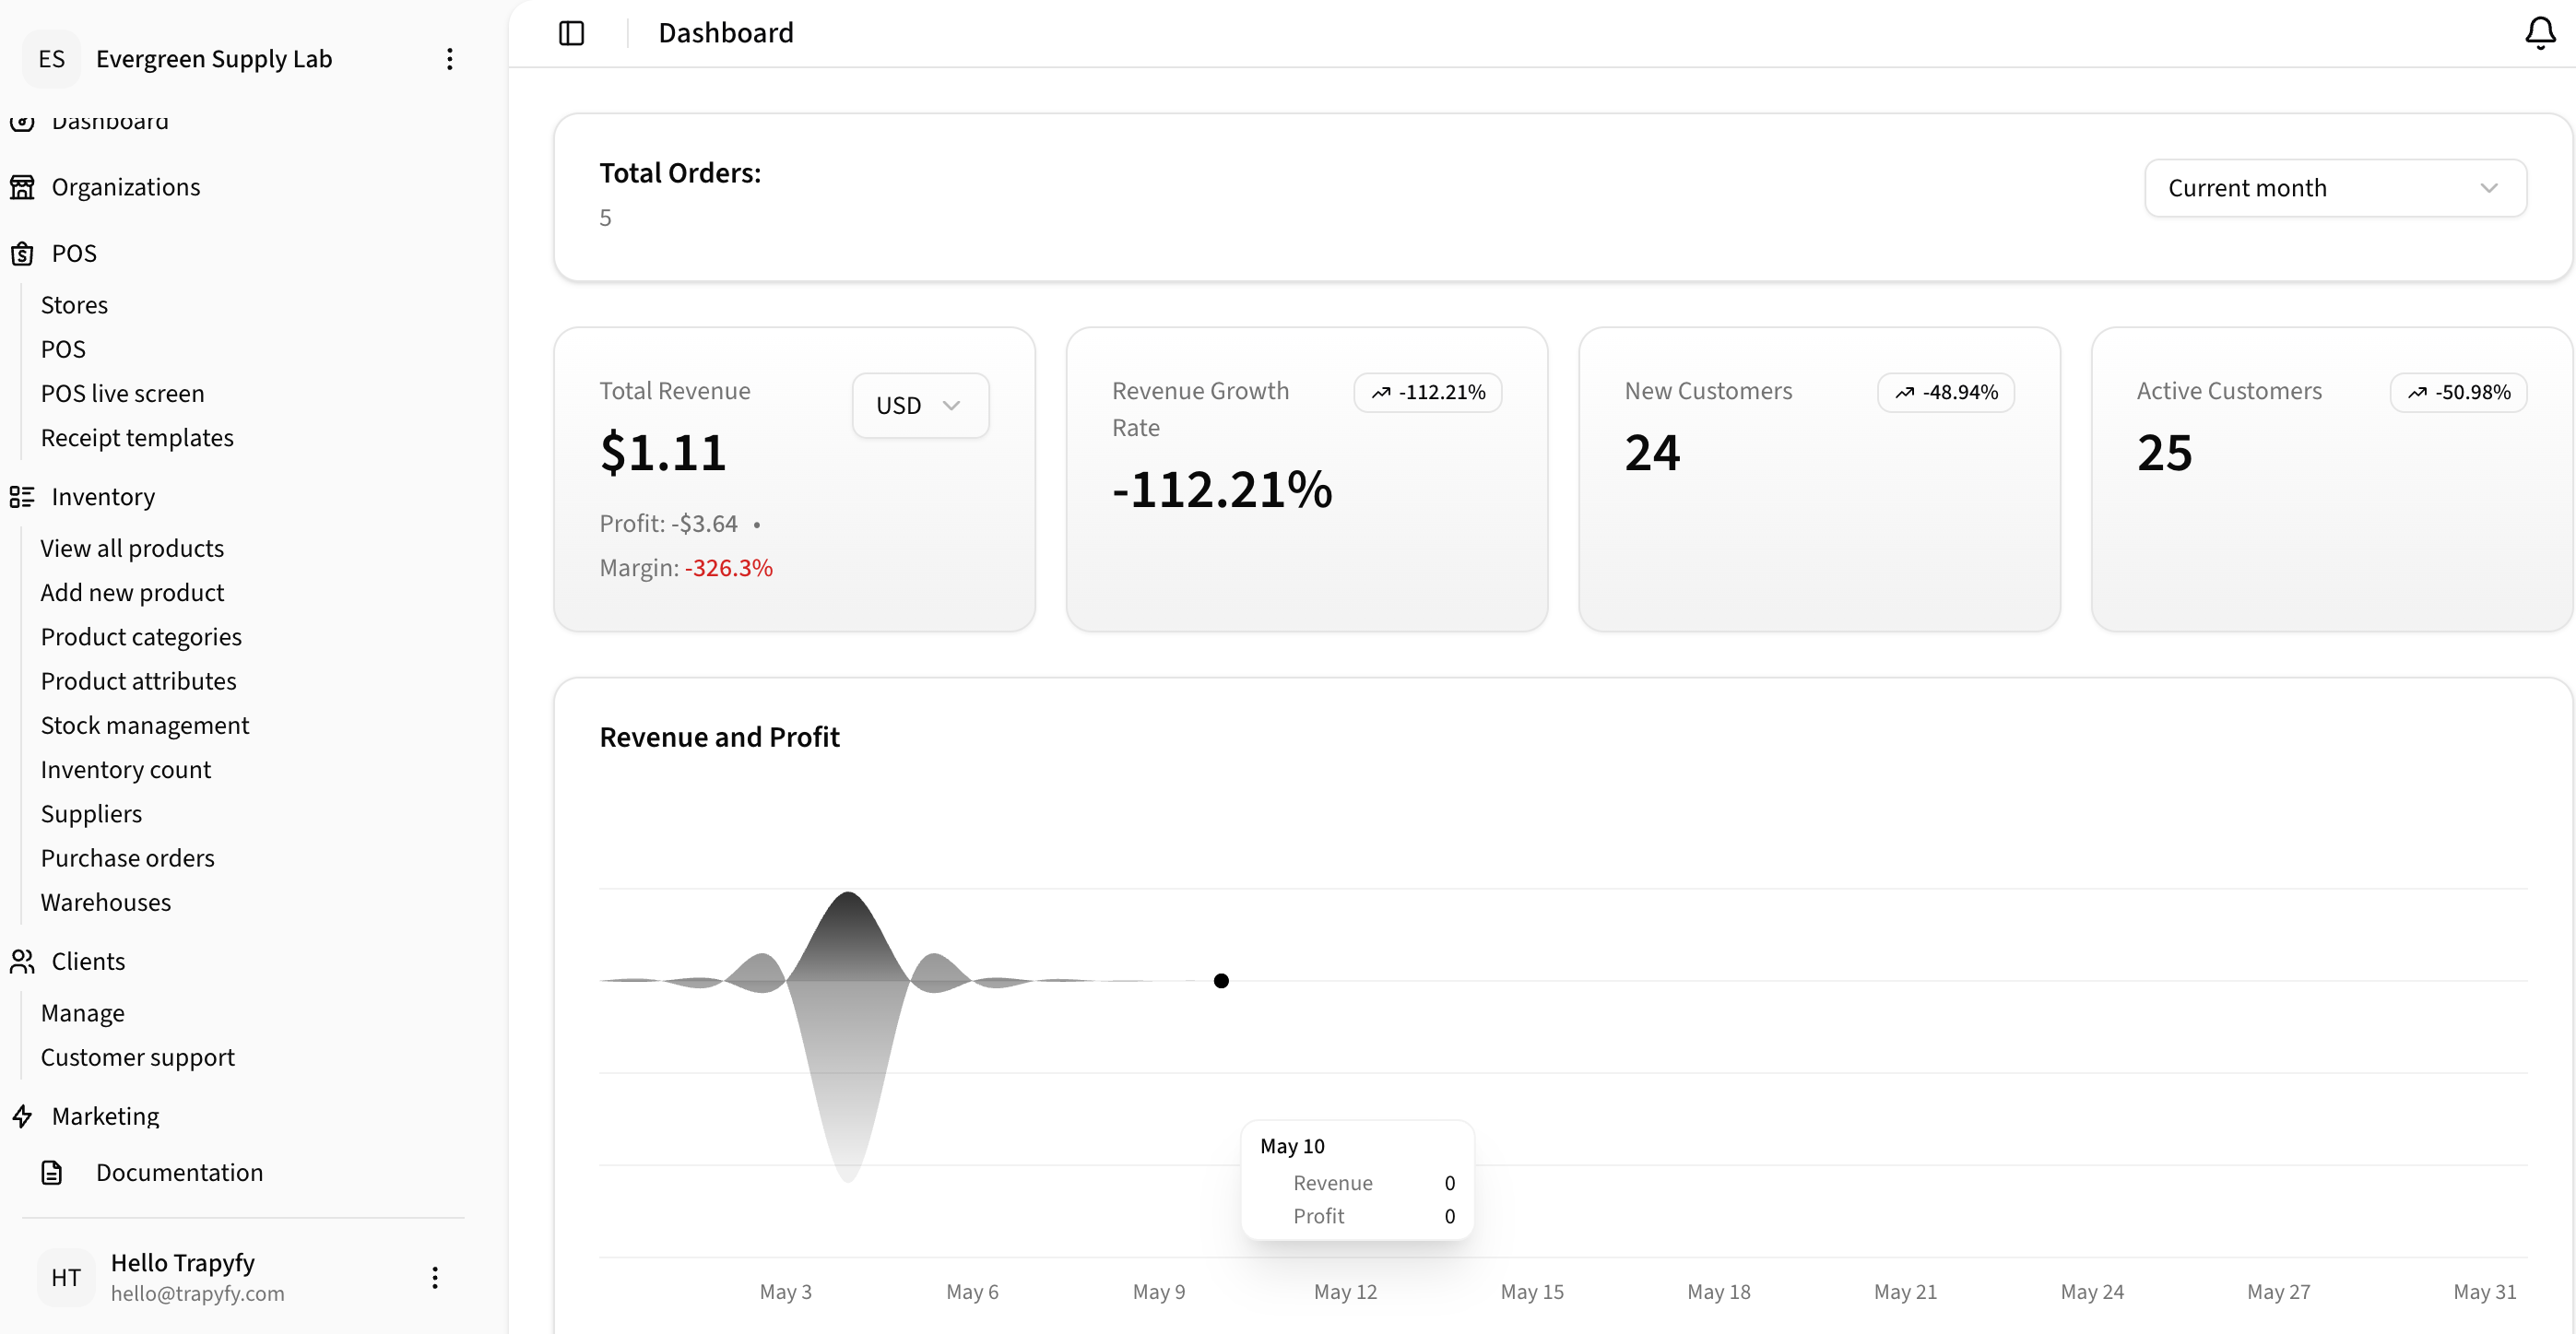Go to Stock management
The width and height of the screenshot is (2576, 1334).
pyautogui.click(x=145, y=725)
